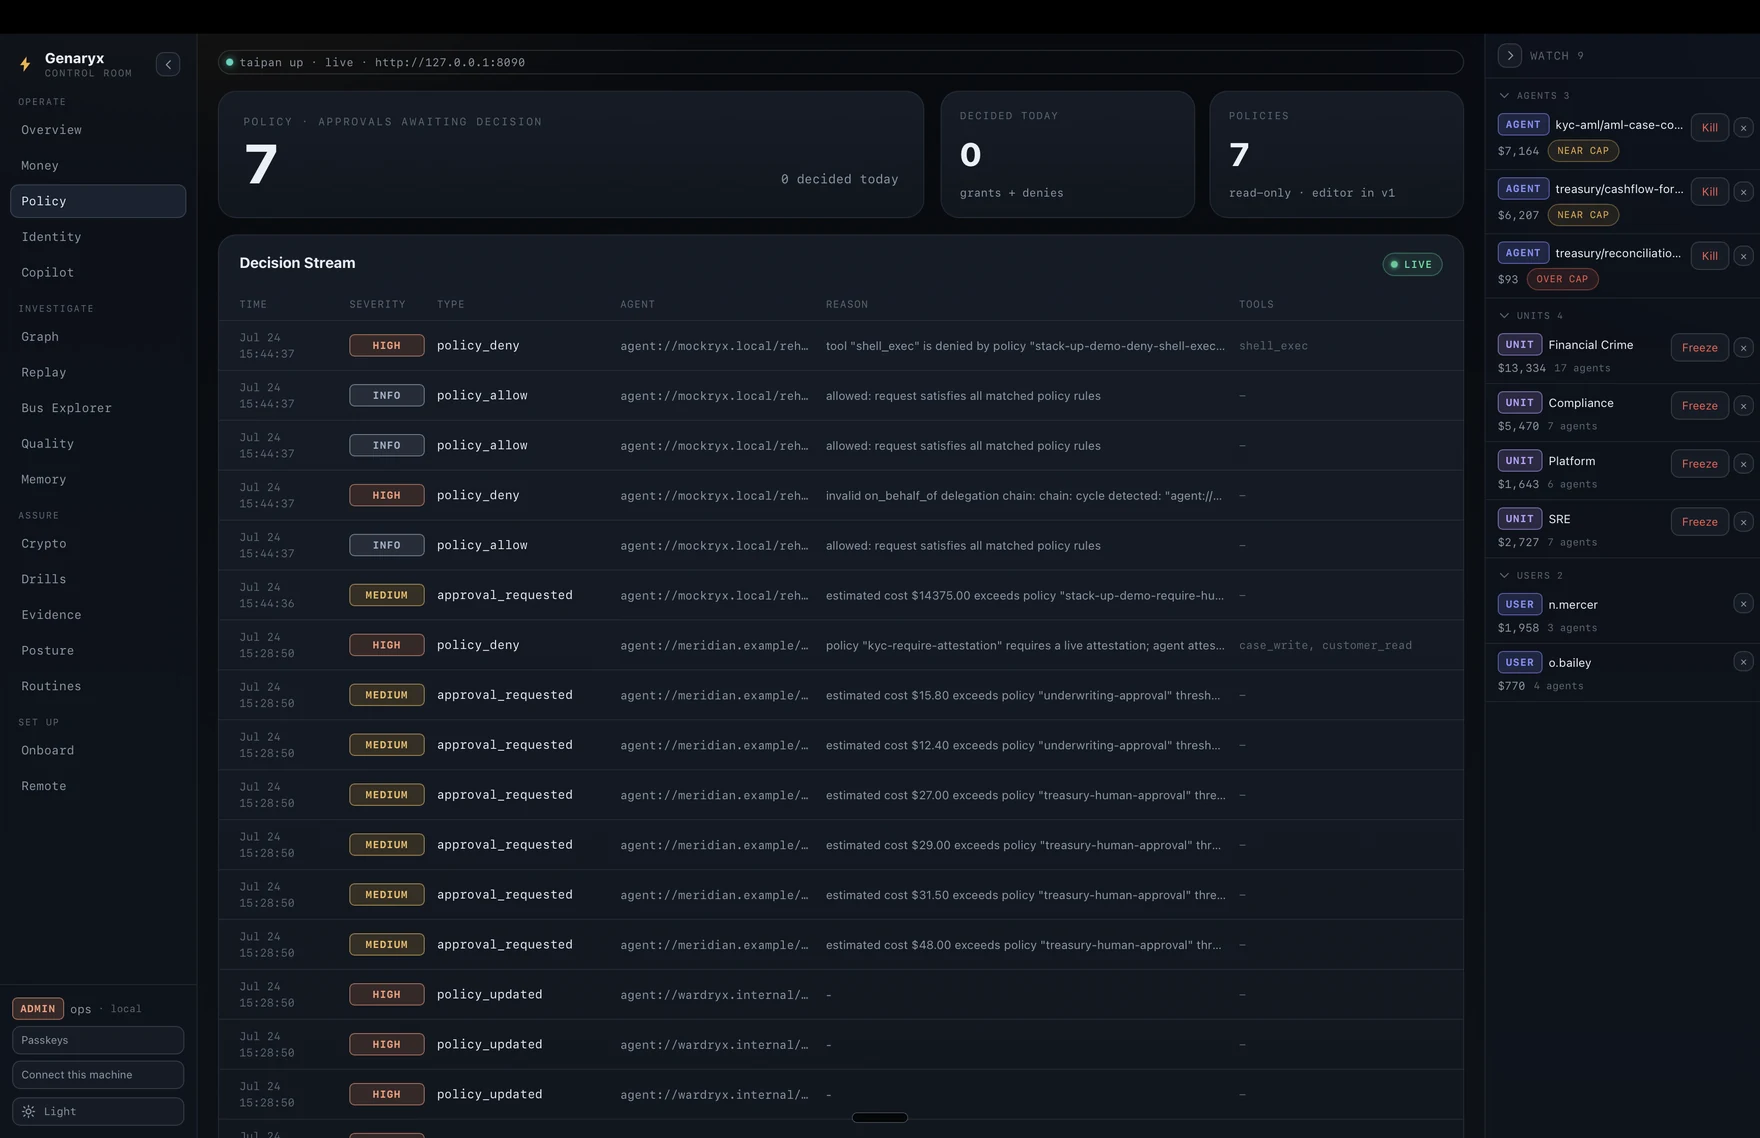Open the Graph view
Screen dimensions: 1760x1138
click(x=98, y=337)
